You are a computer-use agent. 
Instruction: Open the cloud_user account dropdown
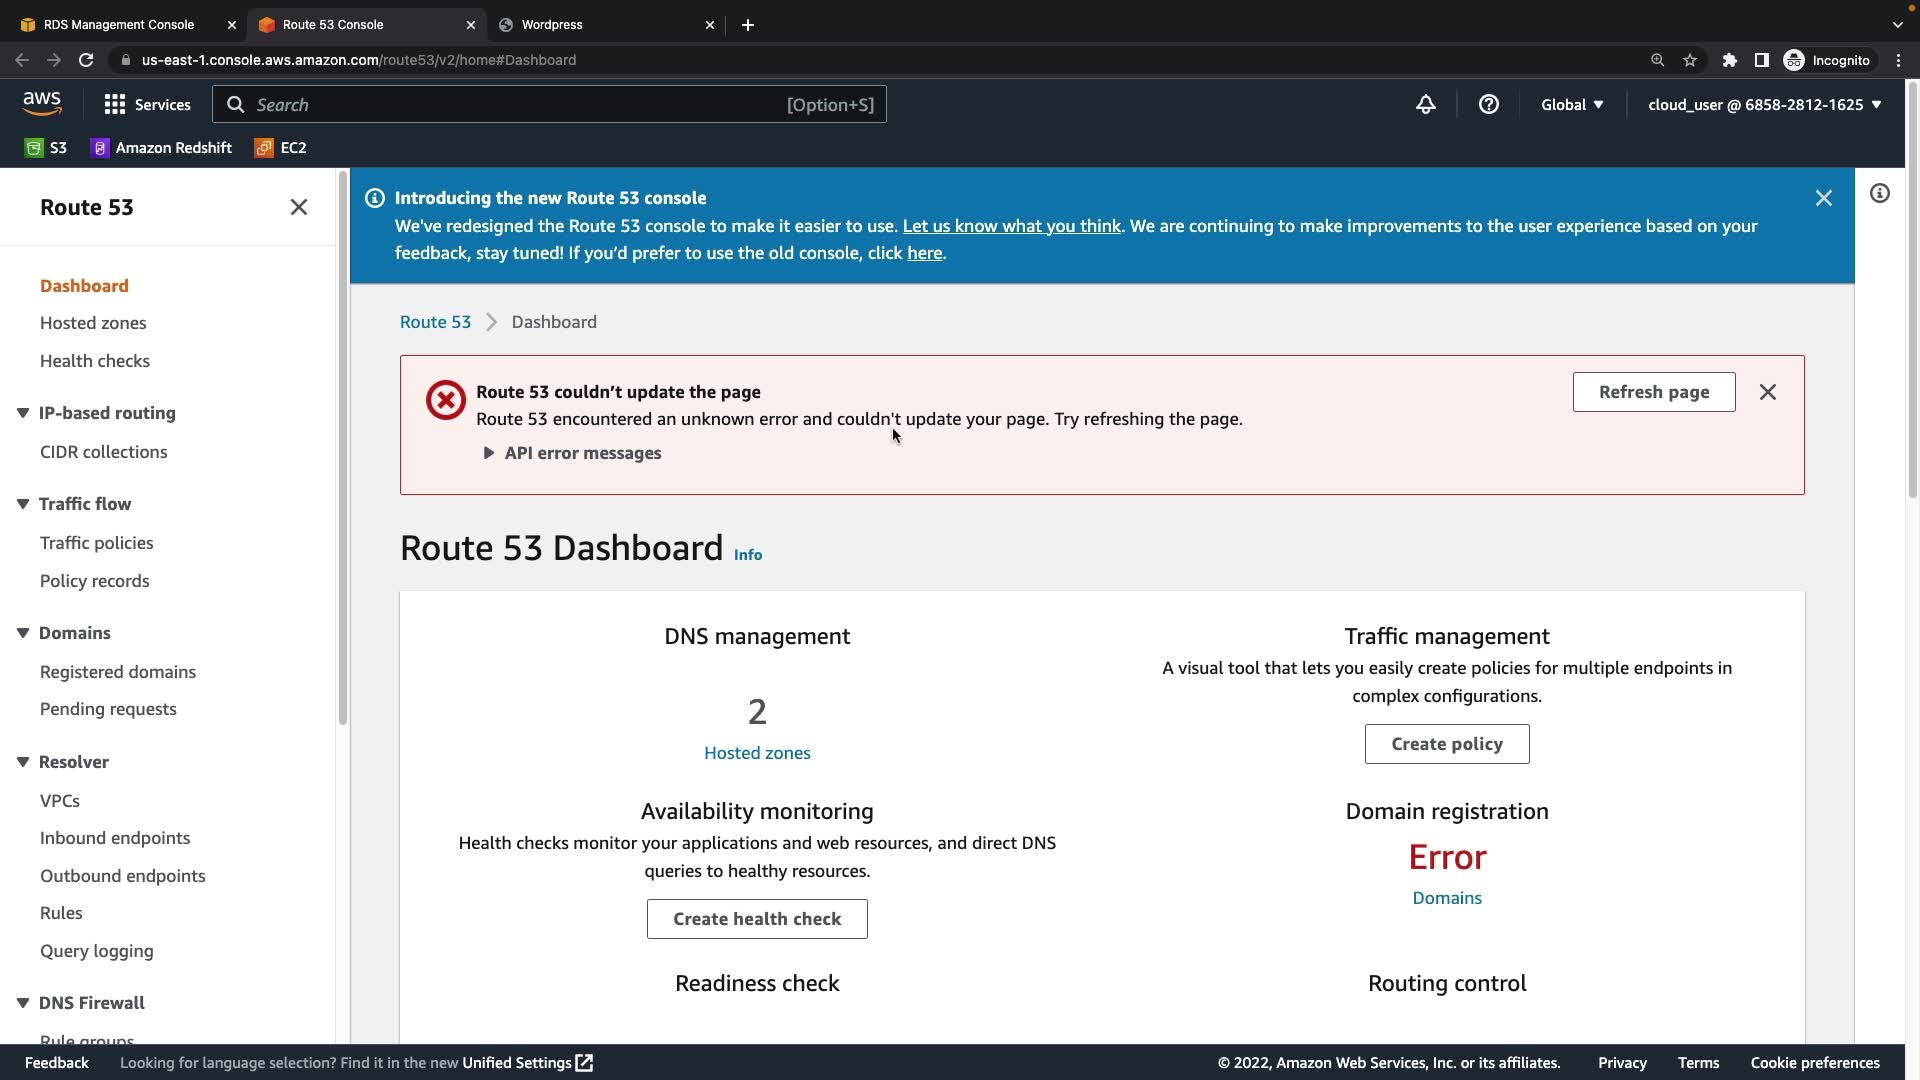click(1764, 105)
